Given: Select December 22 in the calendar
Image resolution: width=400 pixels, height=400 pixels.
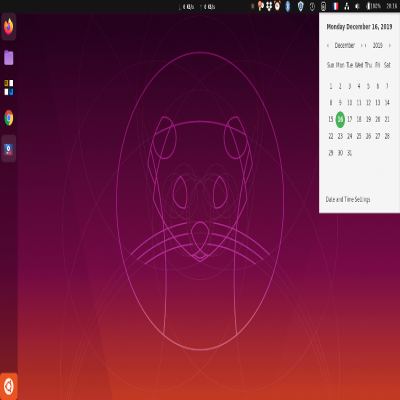Looking at the screenshot, I should 331,136.
